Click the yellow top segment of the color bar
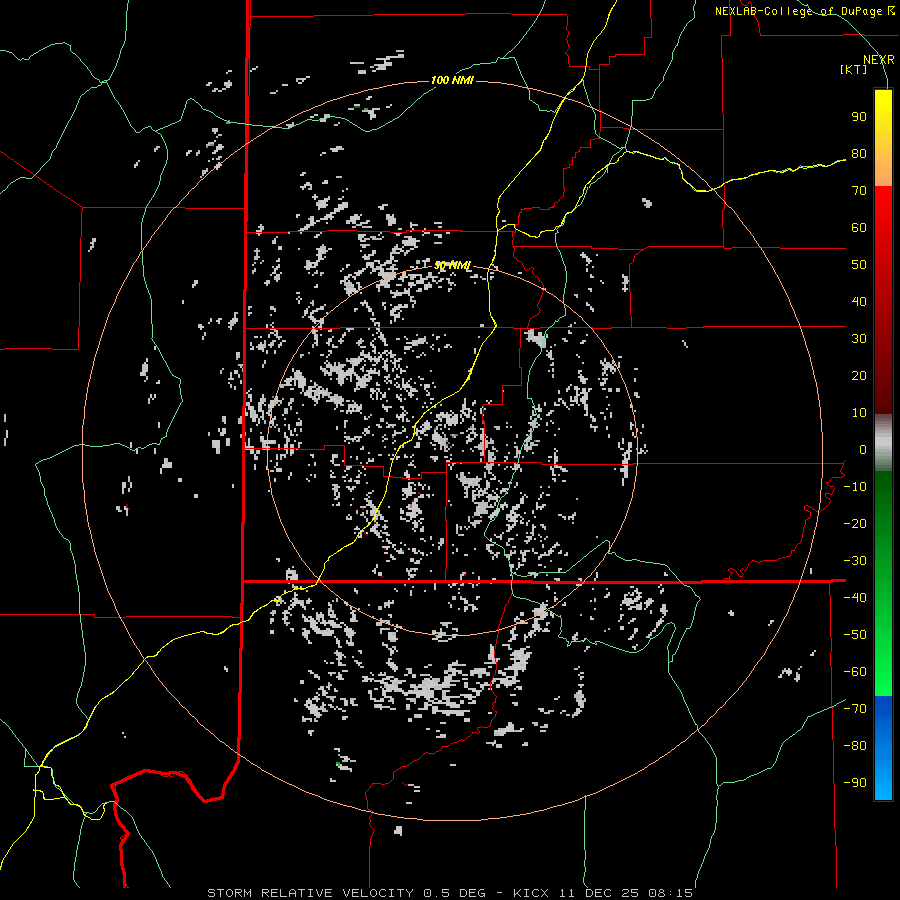This screenshot has height=900, width=900. pos(883,138)
